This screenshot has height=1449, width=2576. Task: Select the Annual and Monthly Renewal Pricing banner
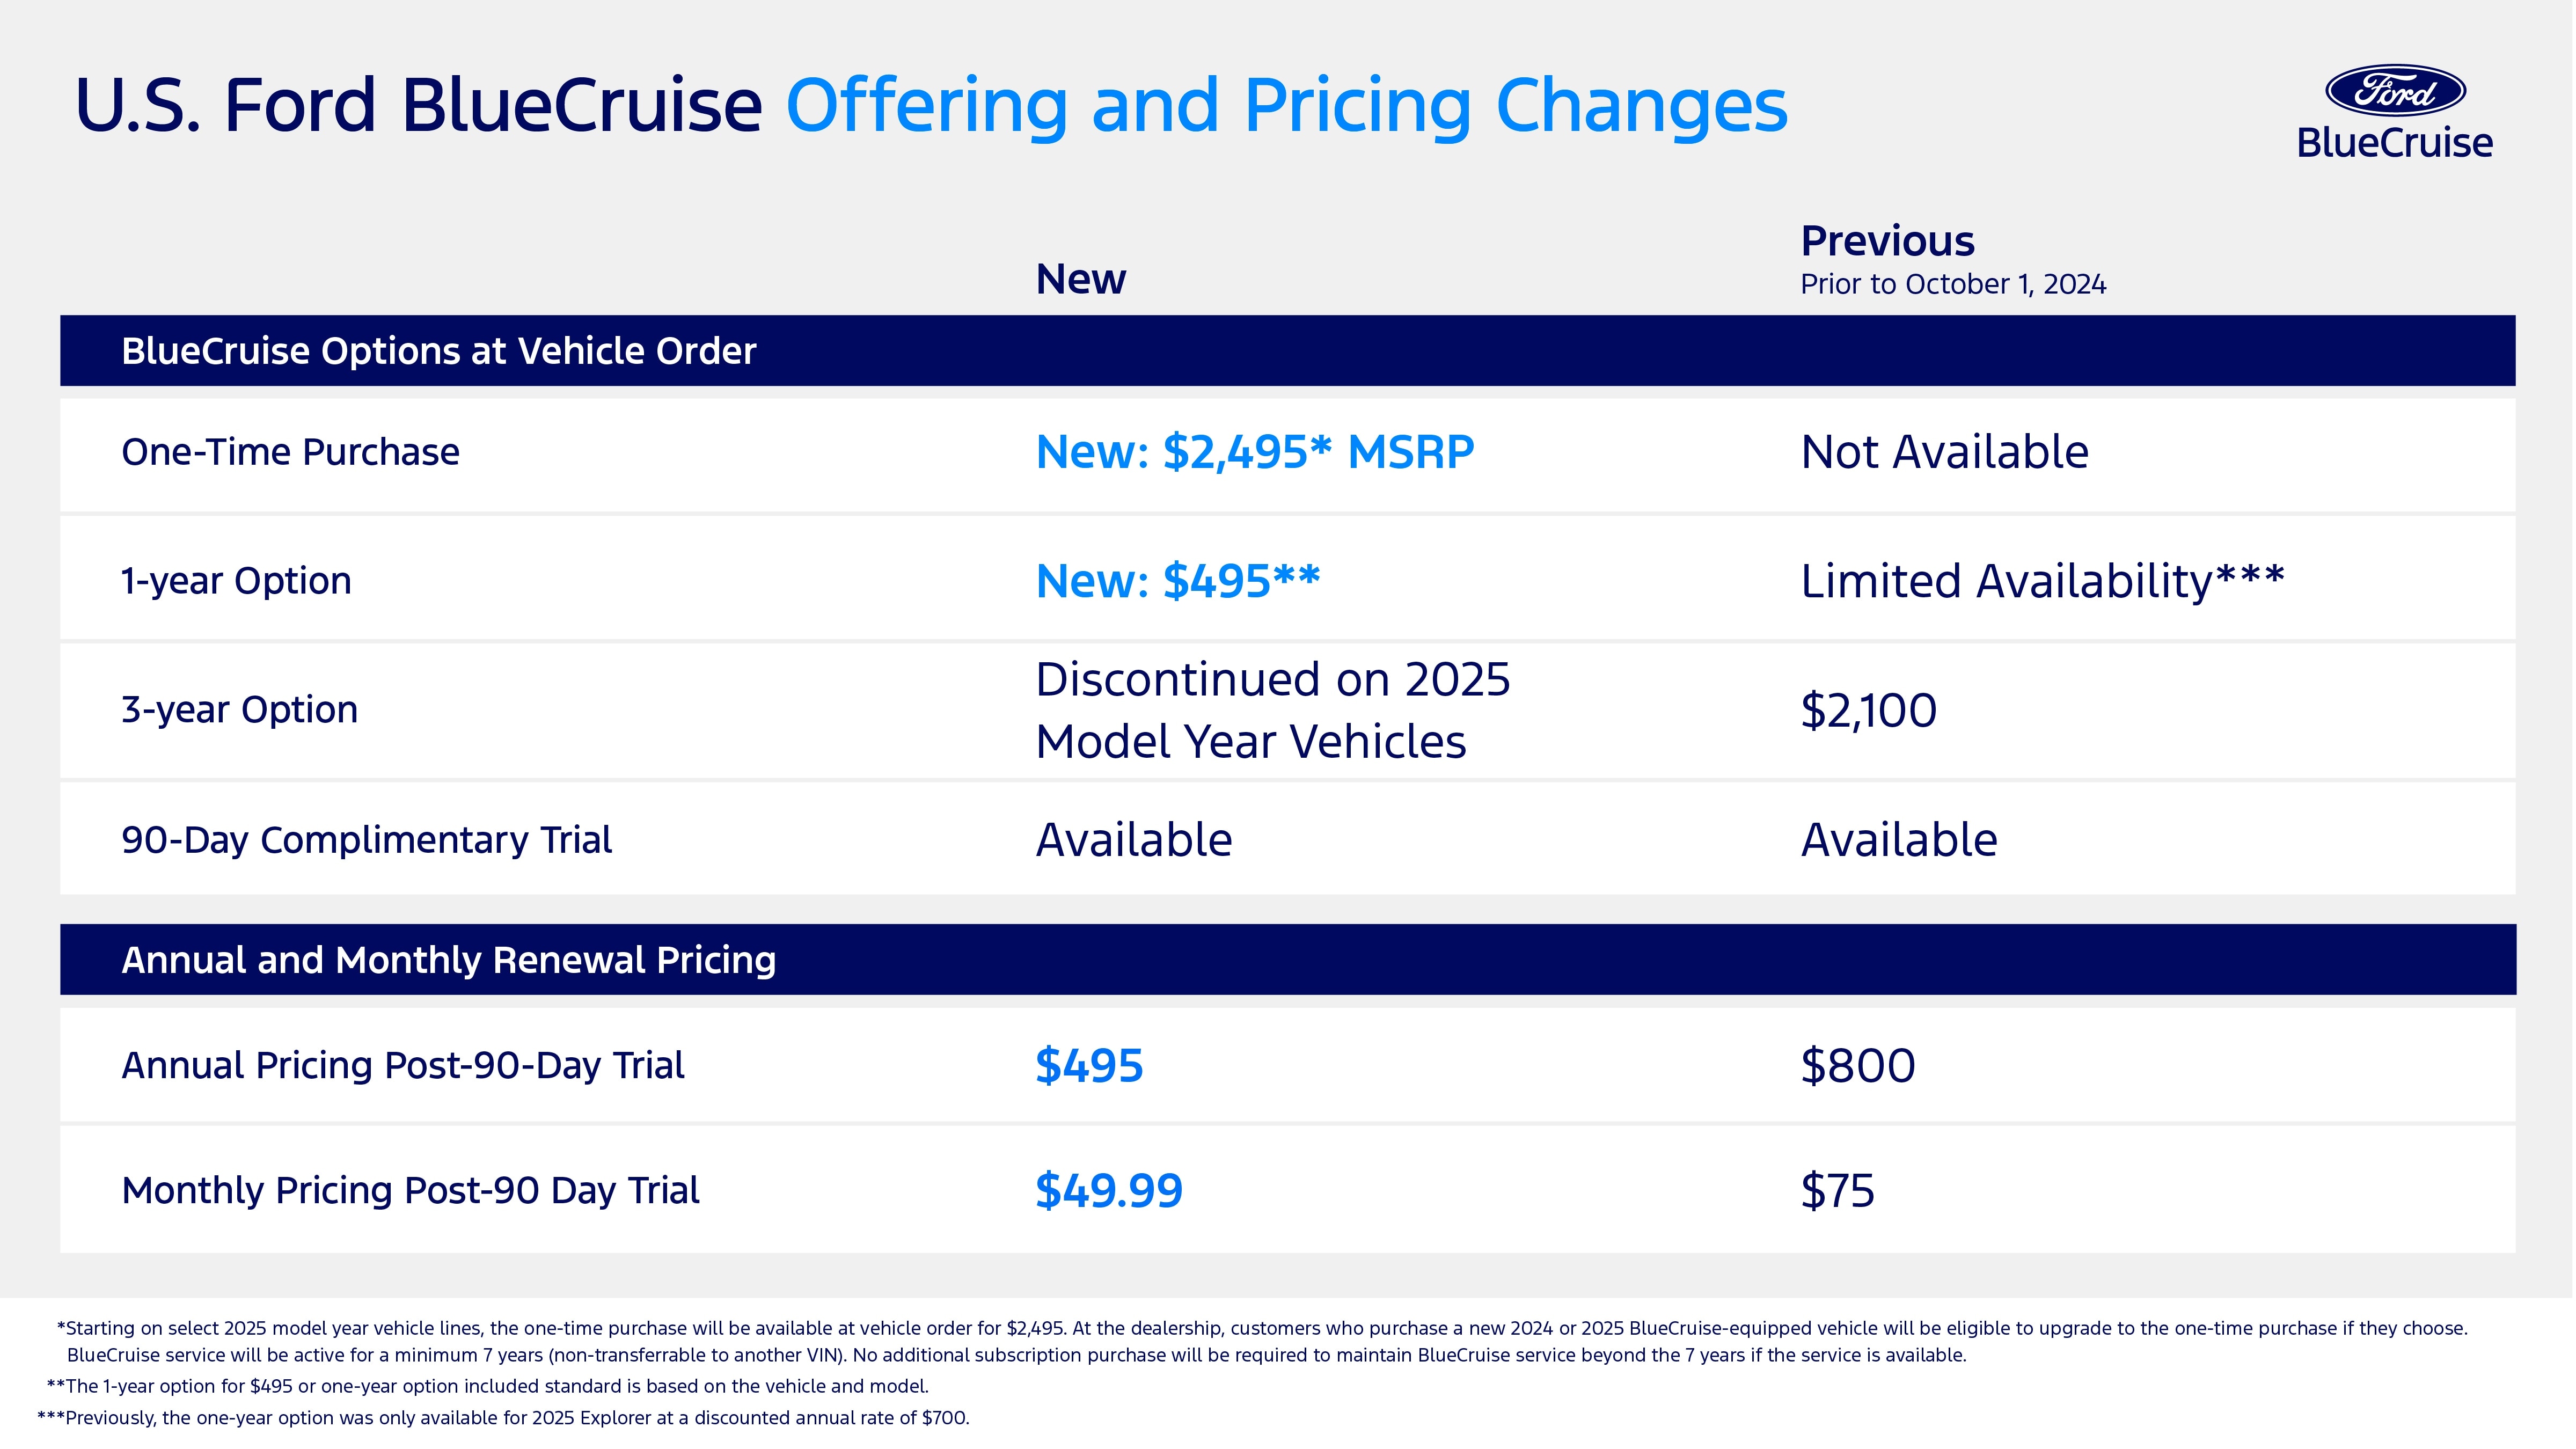coord(1288,960)
